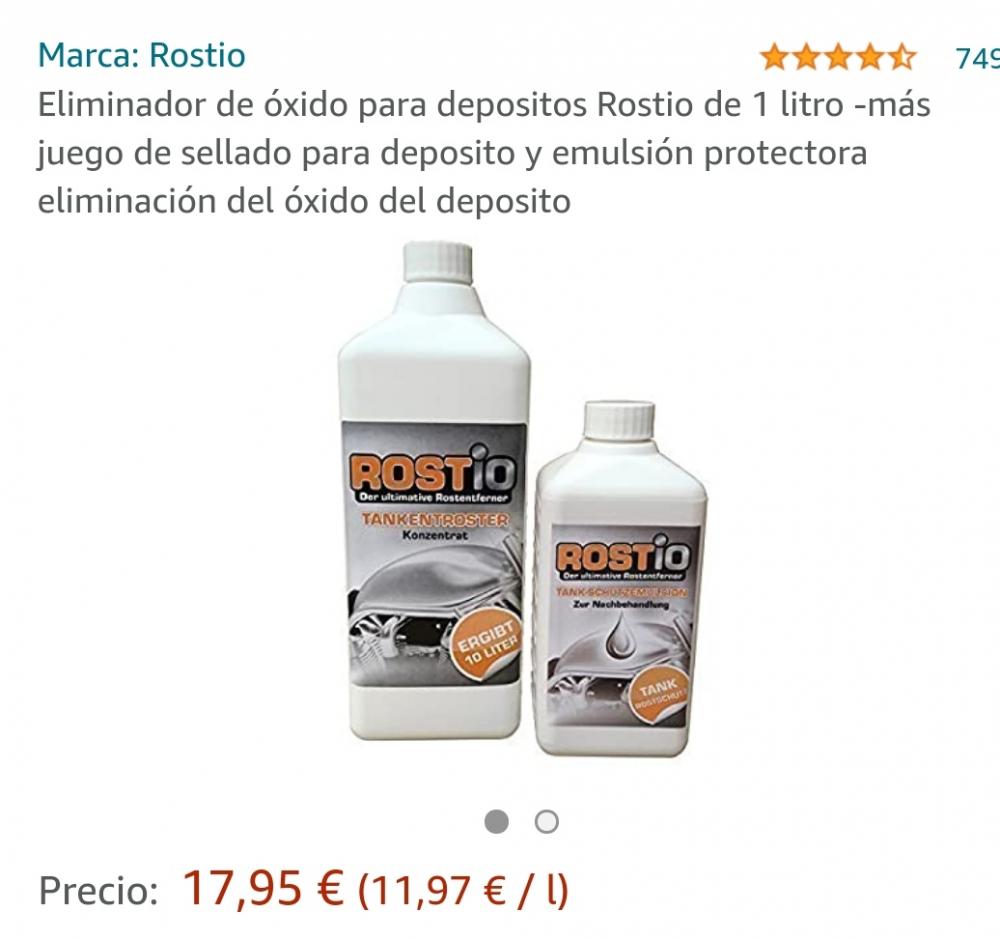
Task: Switch to the second image carousel dot
Action: click(547, 821)
